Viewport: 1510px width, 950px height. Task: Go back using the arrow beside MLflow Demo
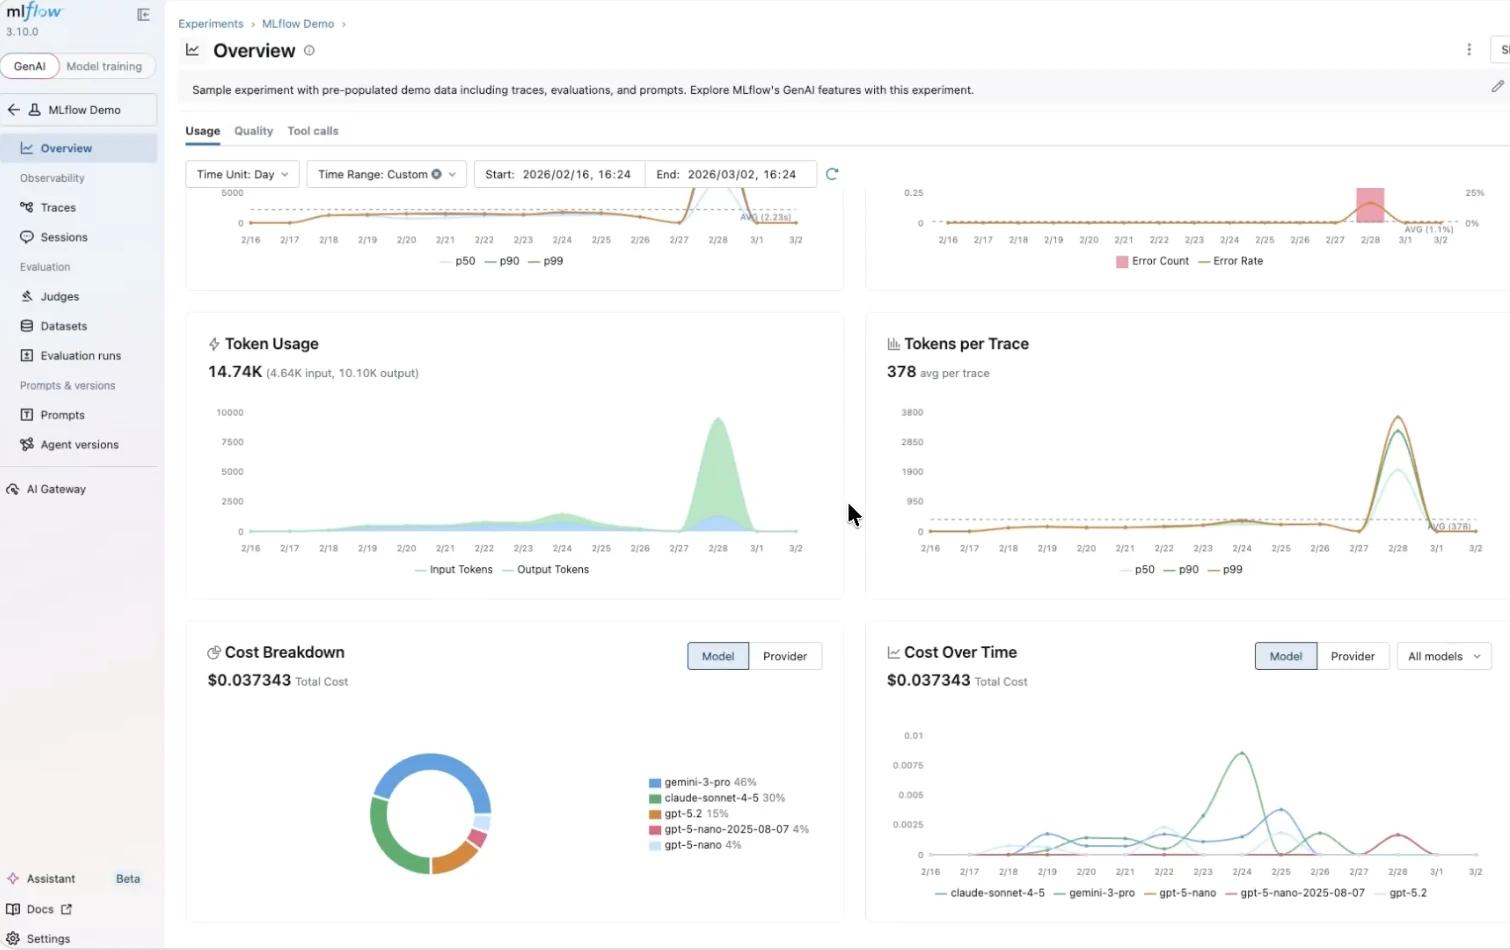(x=14, y=110)
